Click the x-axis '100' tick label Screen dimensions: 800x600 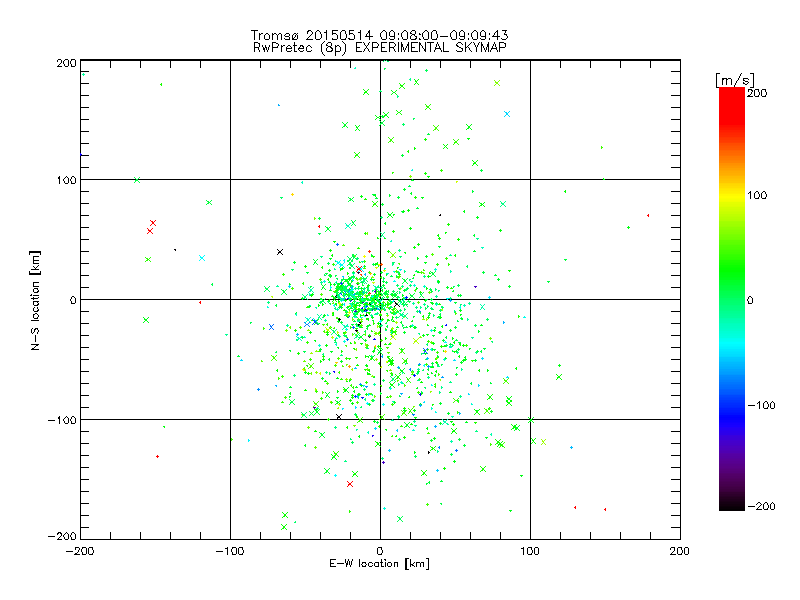[530, 551]
